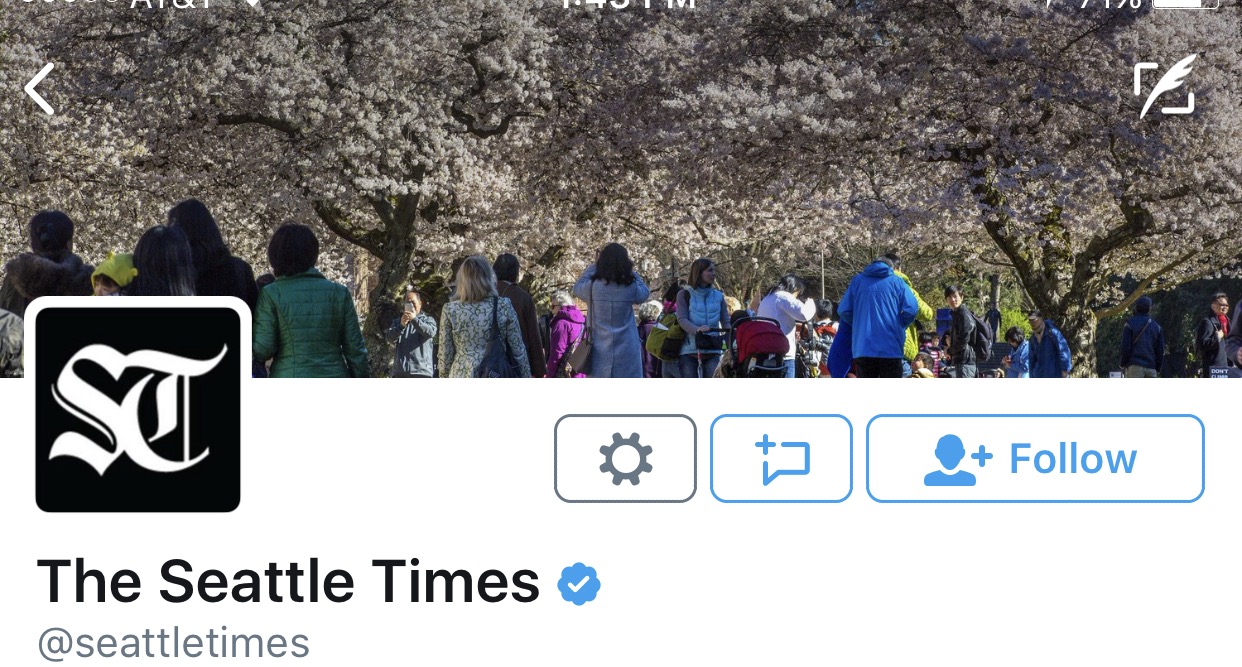Tap the clock time in status bar

tap(627, 3)
